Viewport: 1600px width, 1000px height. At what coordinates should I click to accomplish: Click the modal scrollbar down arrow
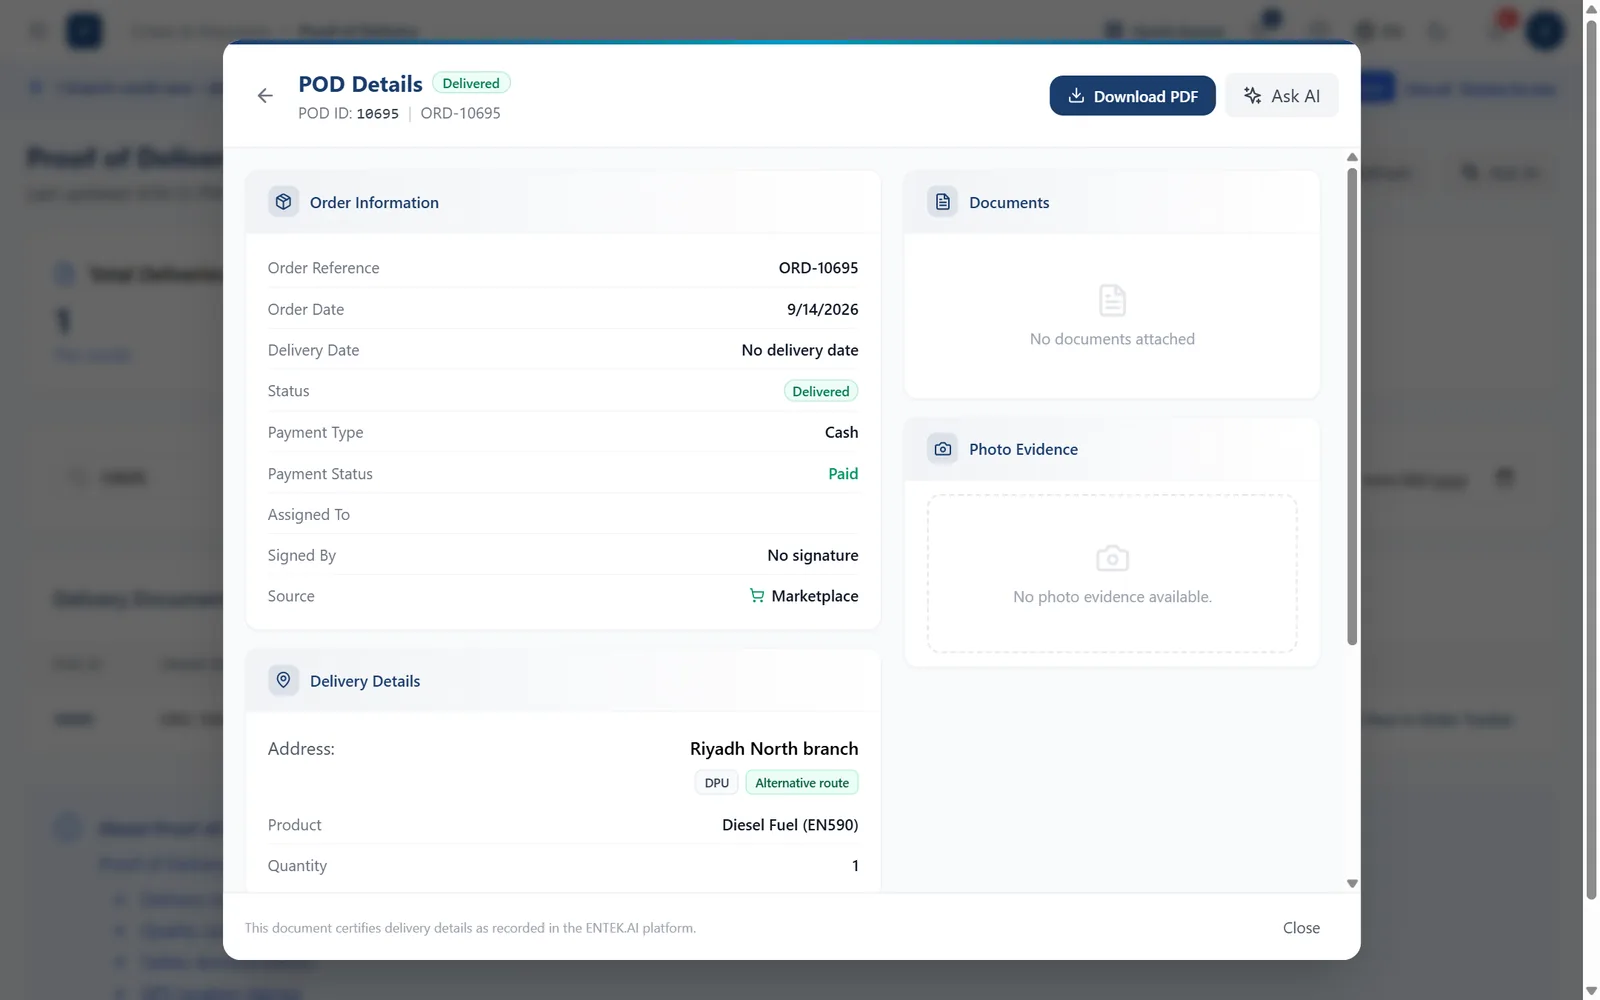[1352, 884]
